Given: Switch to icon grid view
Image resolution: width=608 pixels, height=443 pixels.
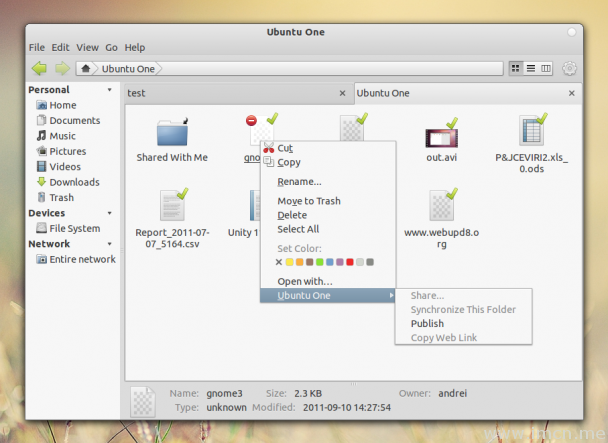Looking at the screenshot, I should pos(515,69).
